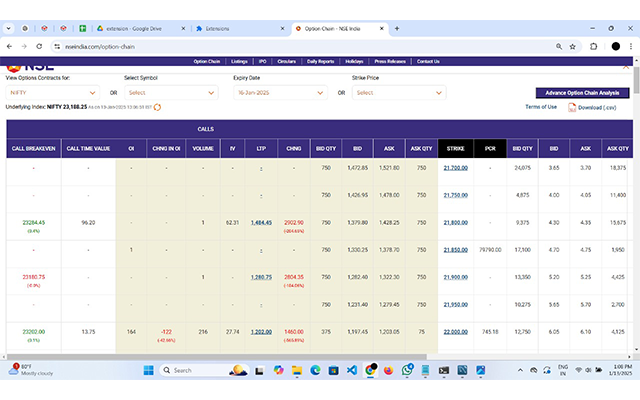Click the CALL BREAKEVEN column header

tap(33, 149)
